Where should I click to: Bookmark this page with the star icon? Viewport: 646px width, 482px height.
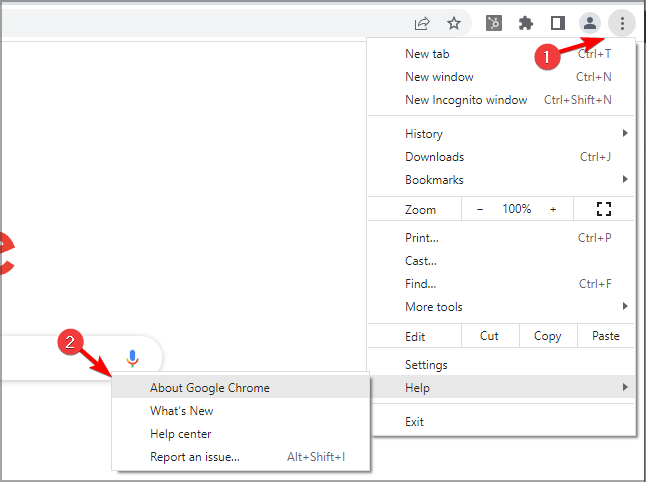coord(454,23)
